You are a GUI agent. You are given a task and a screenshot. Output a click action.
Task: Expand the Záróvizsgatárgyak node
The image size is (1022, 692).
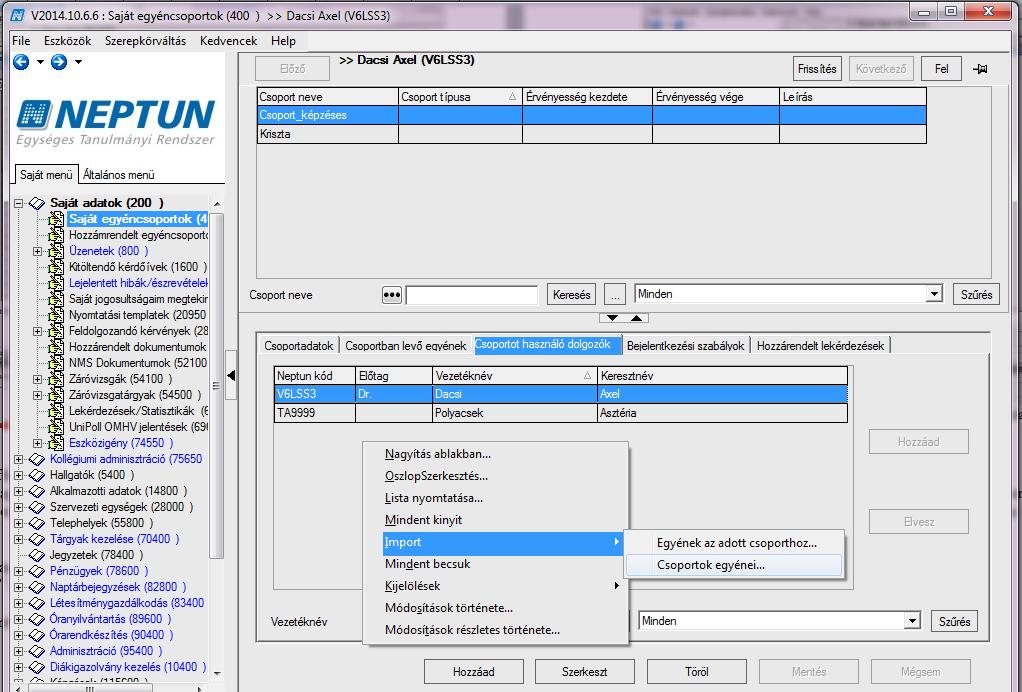[37, 396]
